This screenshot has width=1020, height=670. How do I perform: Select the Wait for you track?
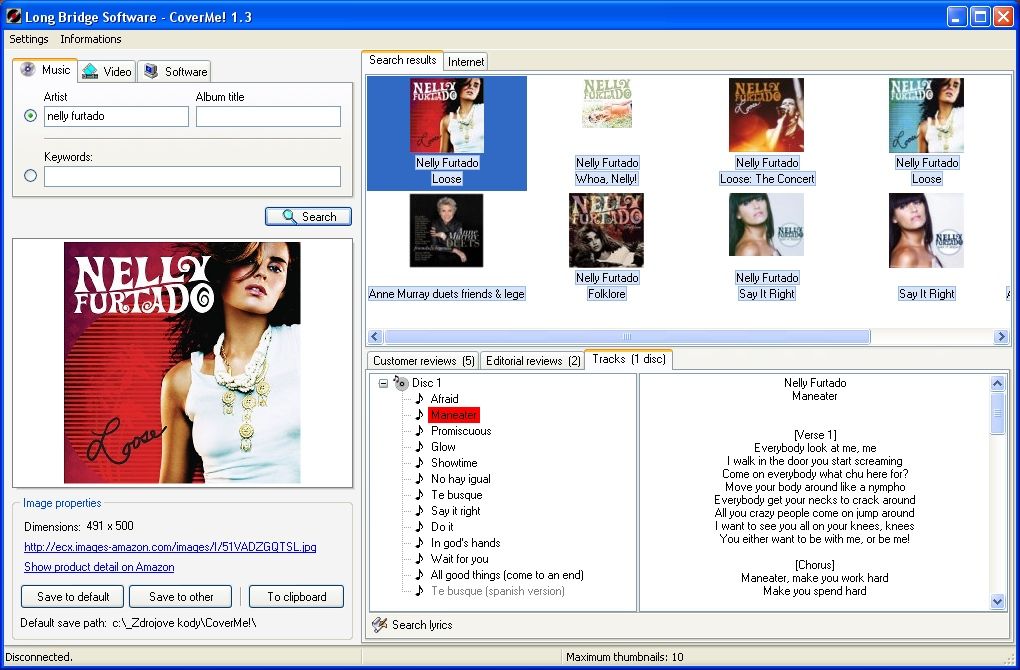pos(459,559)
